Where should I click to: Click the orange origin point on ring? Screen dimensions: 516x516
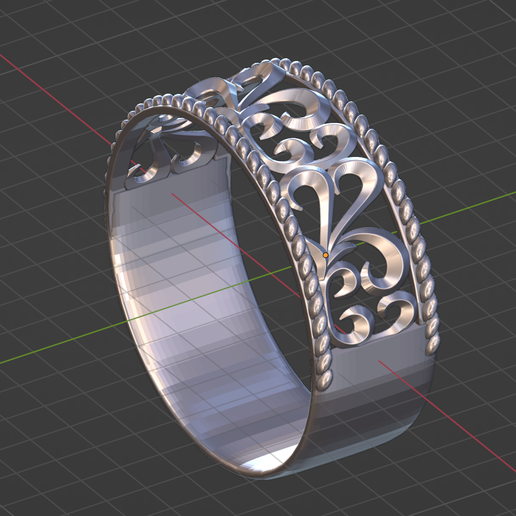326,255
